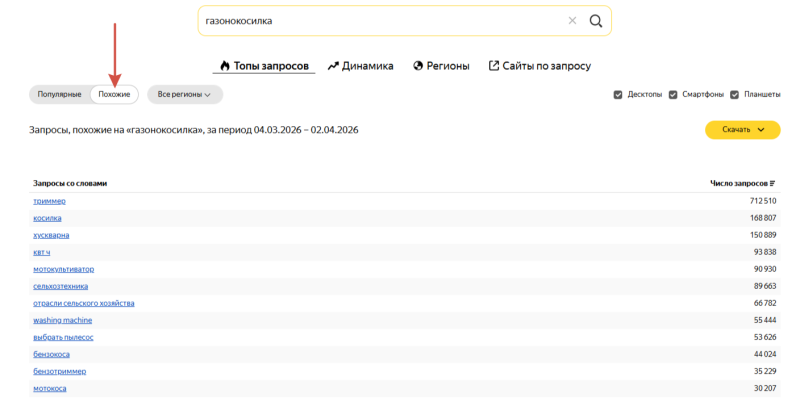
Task: Click the Запросы со словами column header
Action: [x=70, y=183]
